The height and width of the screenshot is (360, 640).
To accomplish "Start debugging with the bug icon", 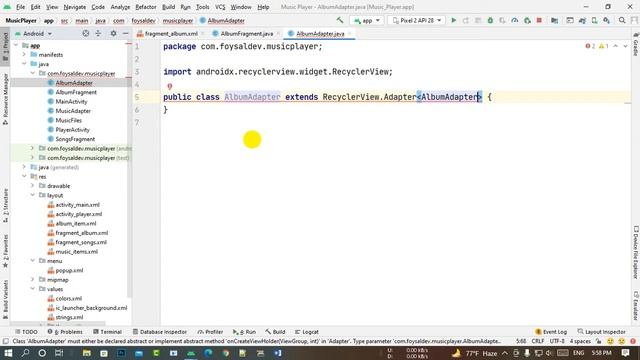I will [490, 20].
